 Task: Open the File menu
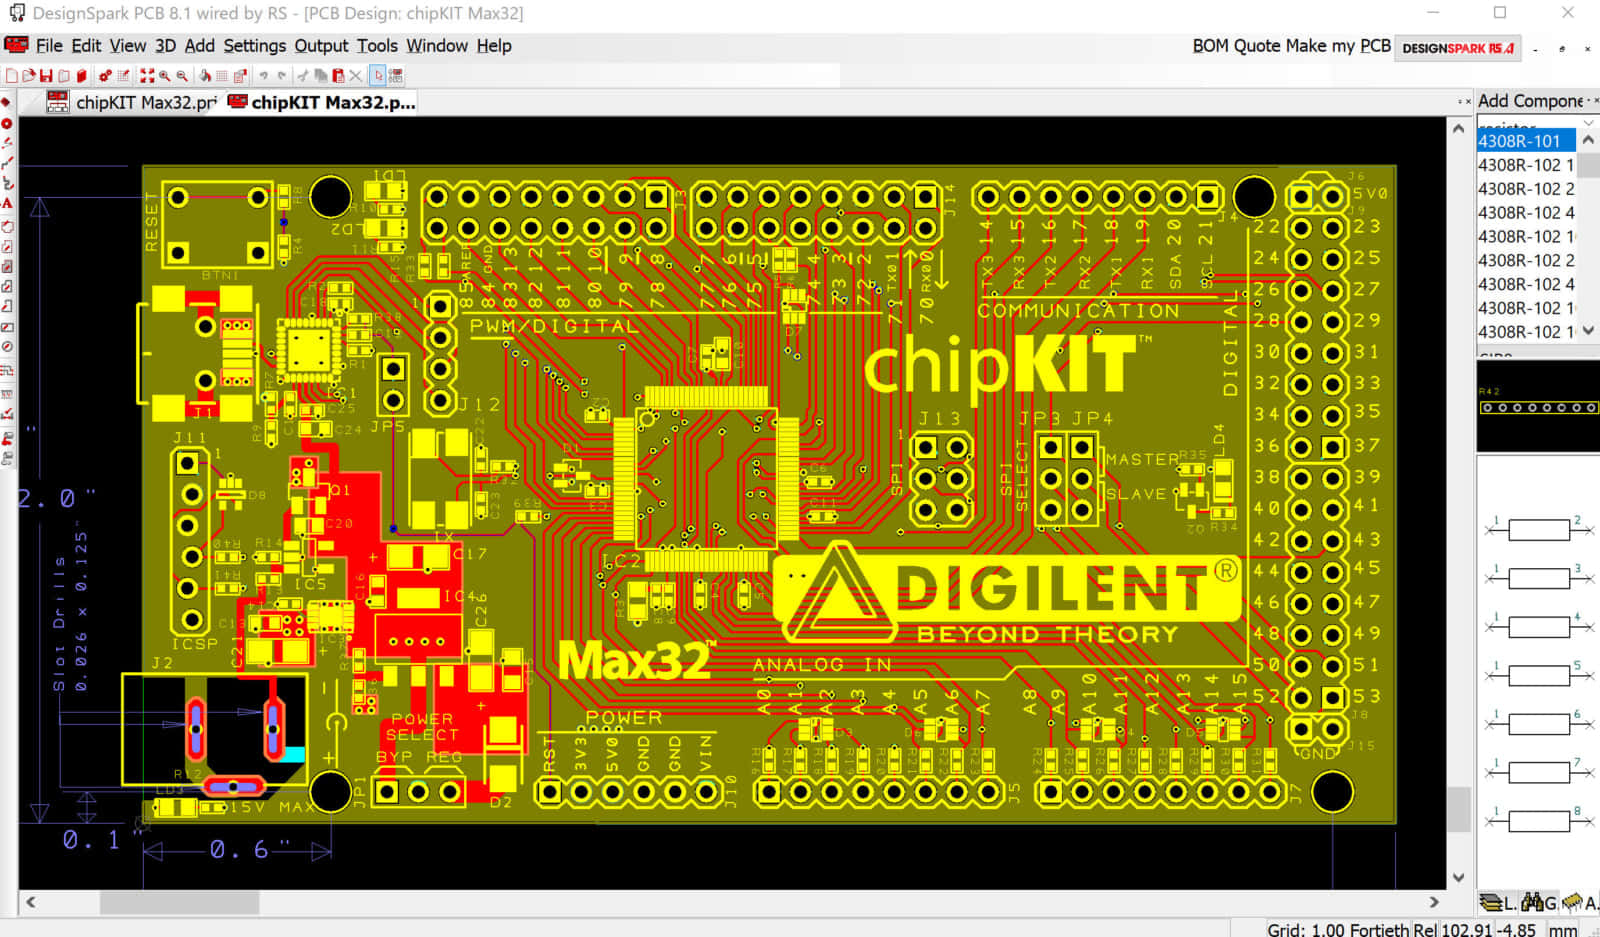(49, 46)
